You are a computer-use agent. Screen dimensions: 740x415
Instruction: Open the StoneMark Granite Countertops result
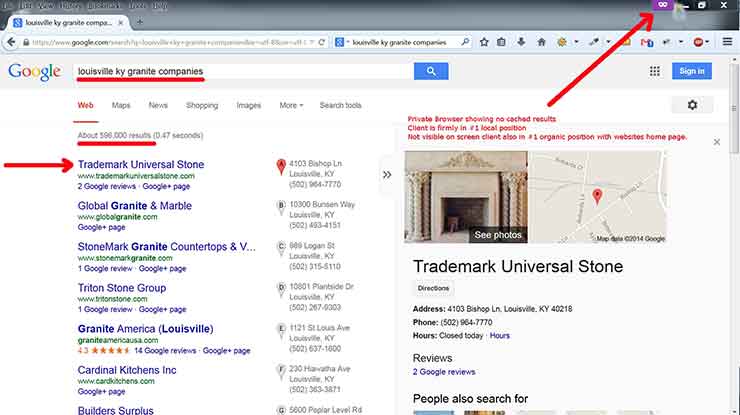[x=167, y=247]
